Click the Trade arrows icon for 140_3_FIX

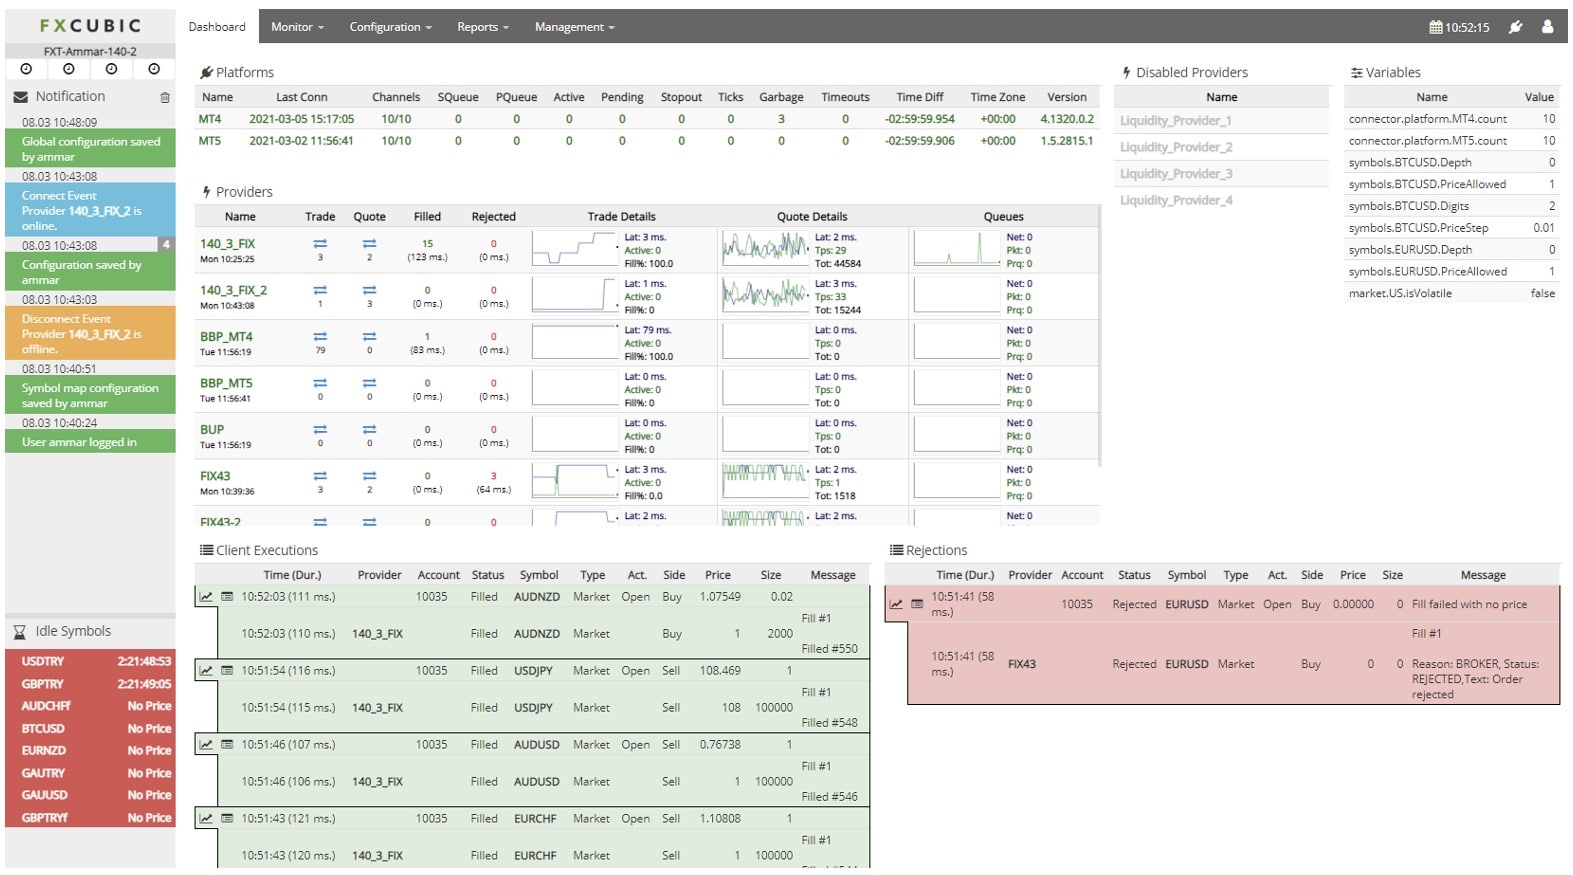pyautogui.click(x=320, y=244)
